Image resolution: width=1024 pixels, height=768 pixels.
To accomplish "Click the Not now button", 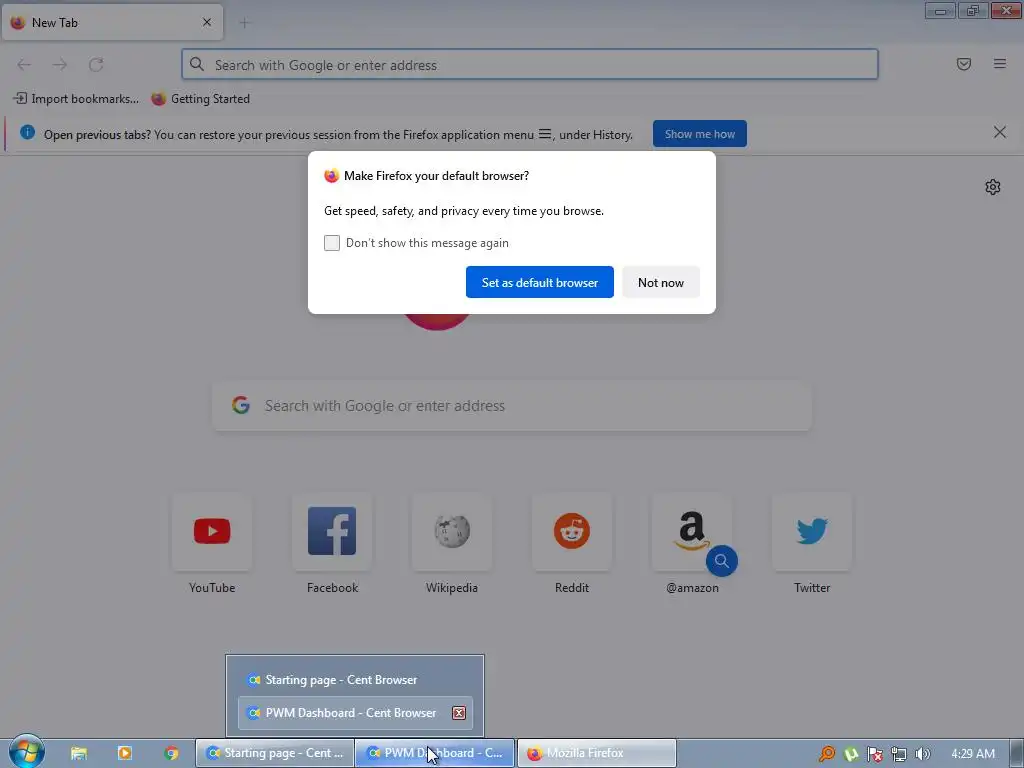I will pos(661,282).
